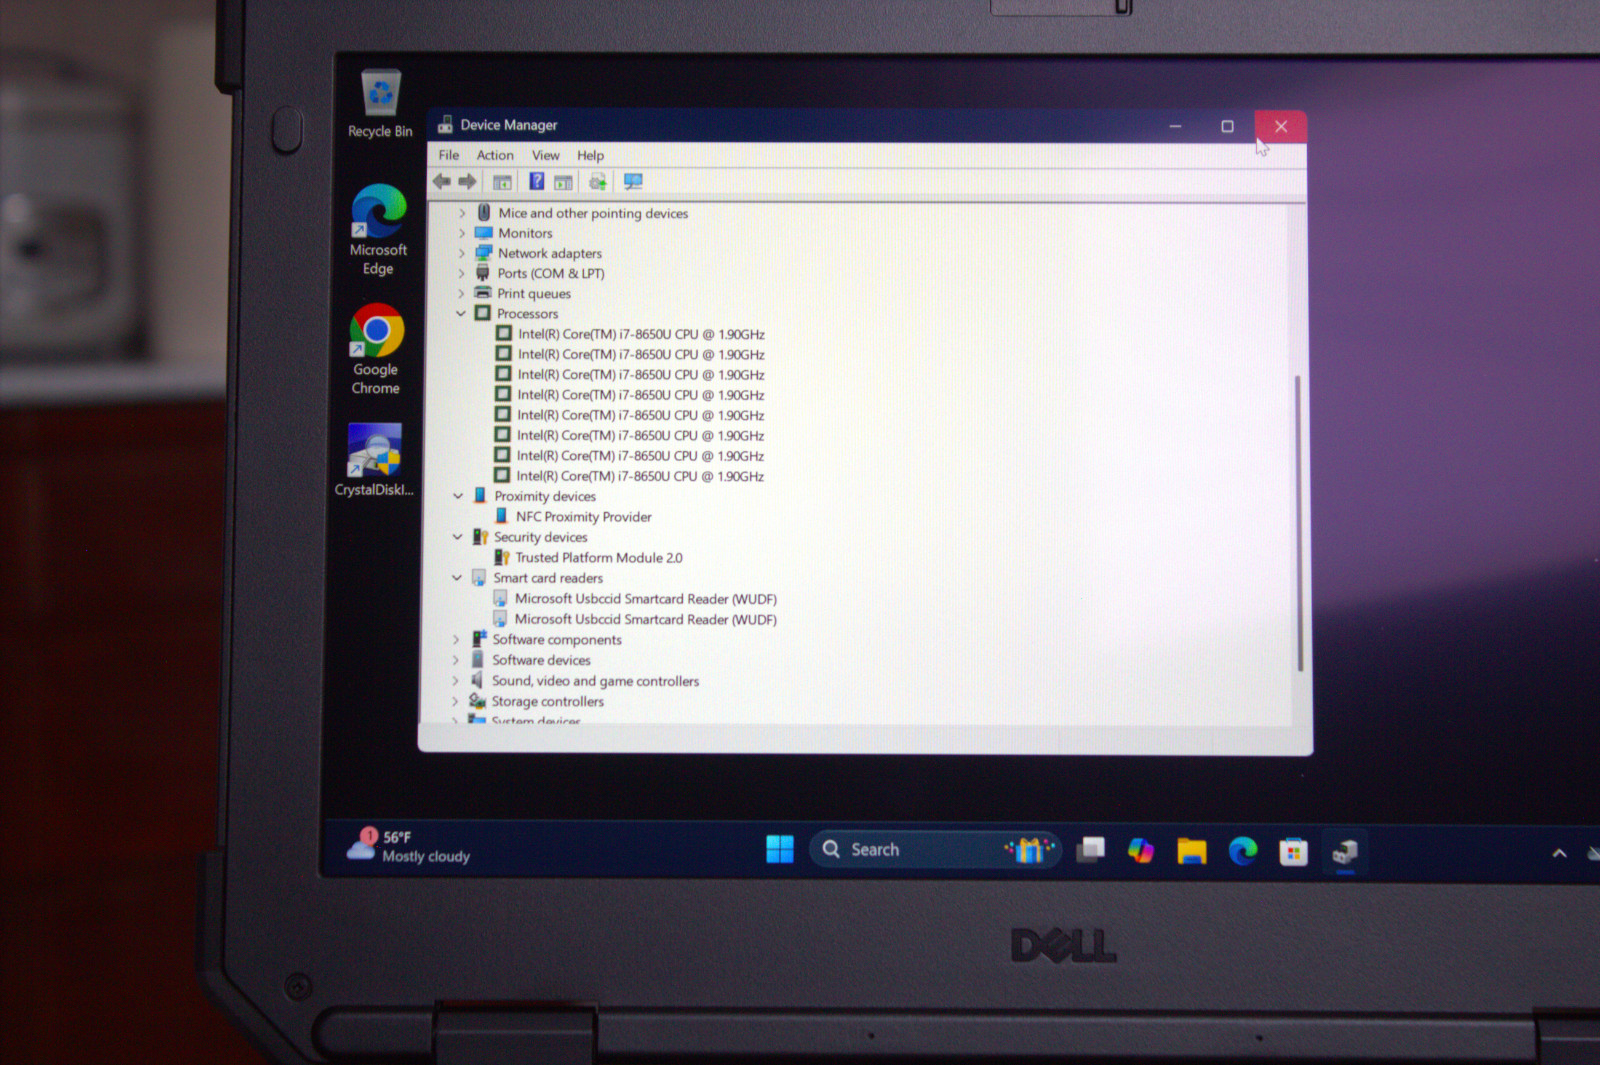
Task: Expand the Network adapters category
Action: tap(462, 254)
